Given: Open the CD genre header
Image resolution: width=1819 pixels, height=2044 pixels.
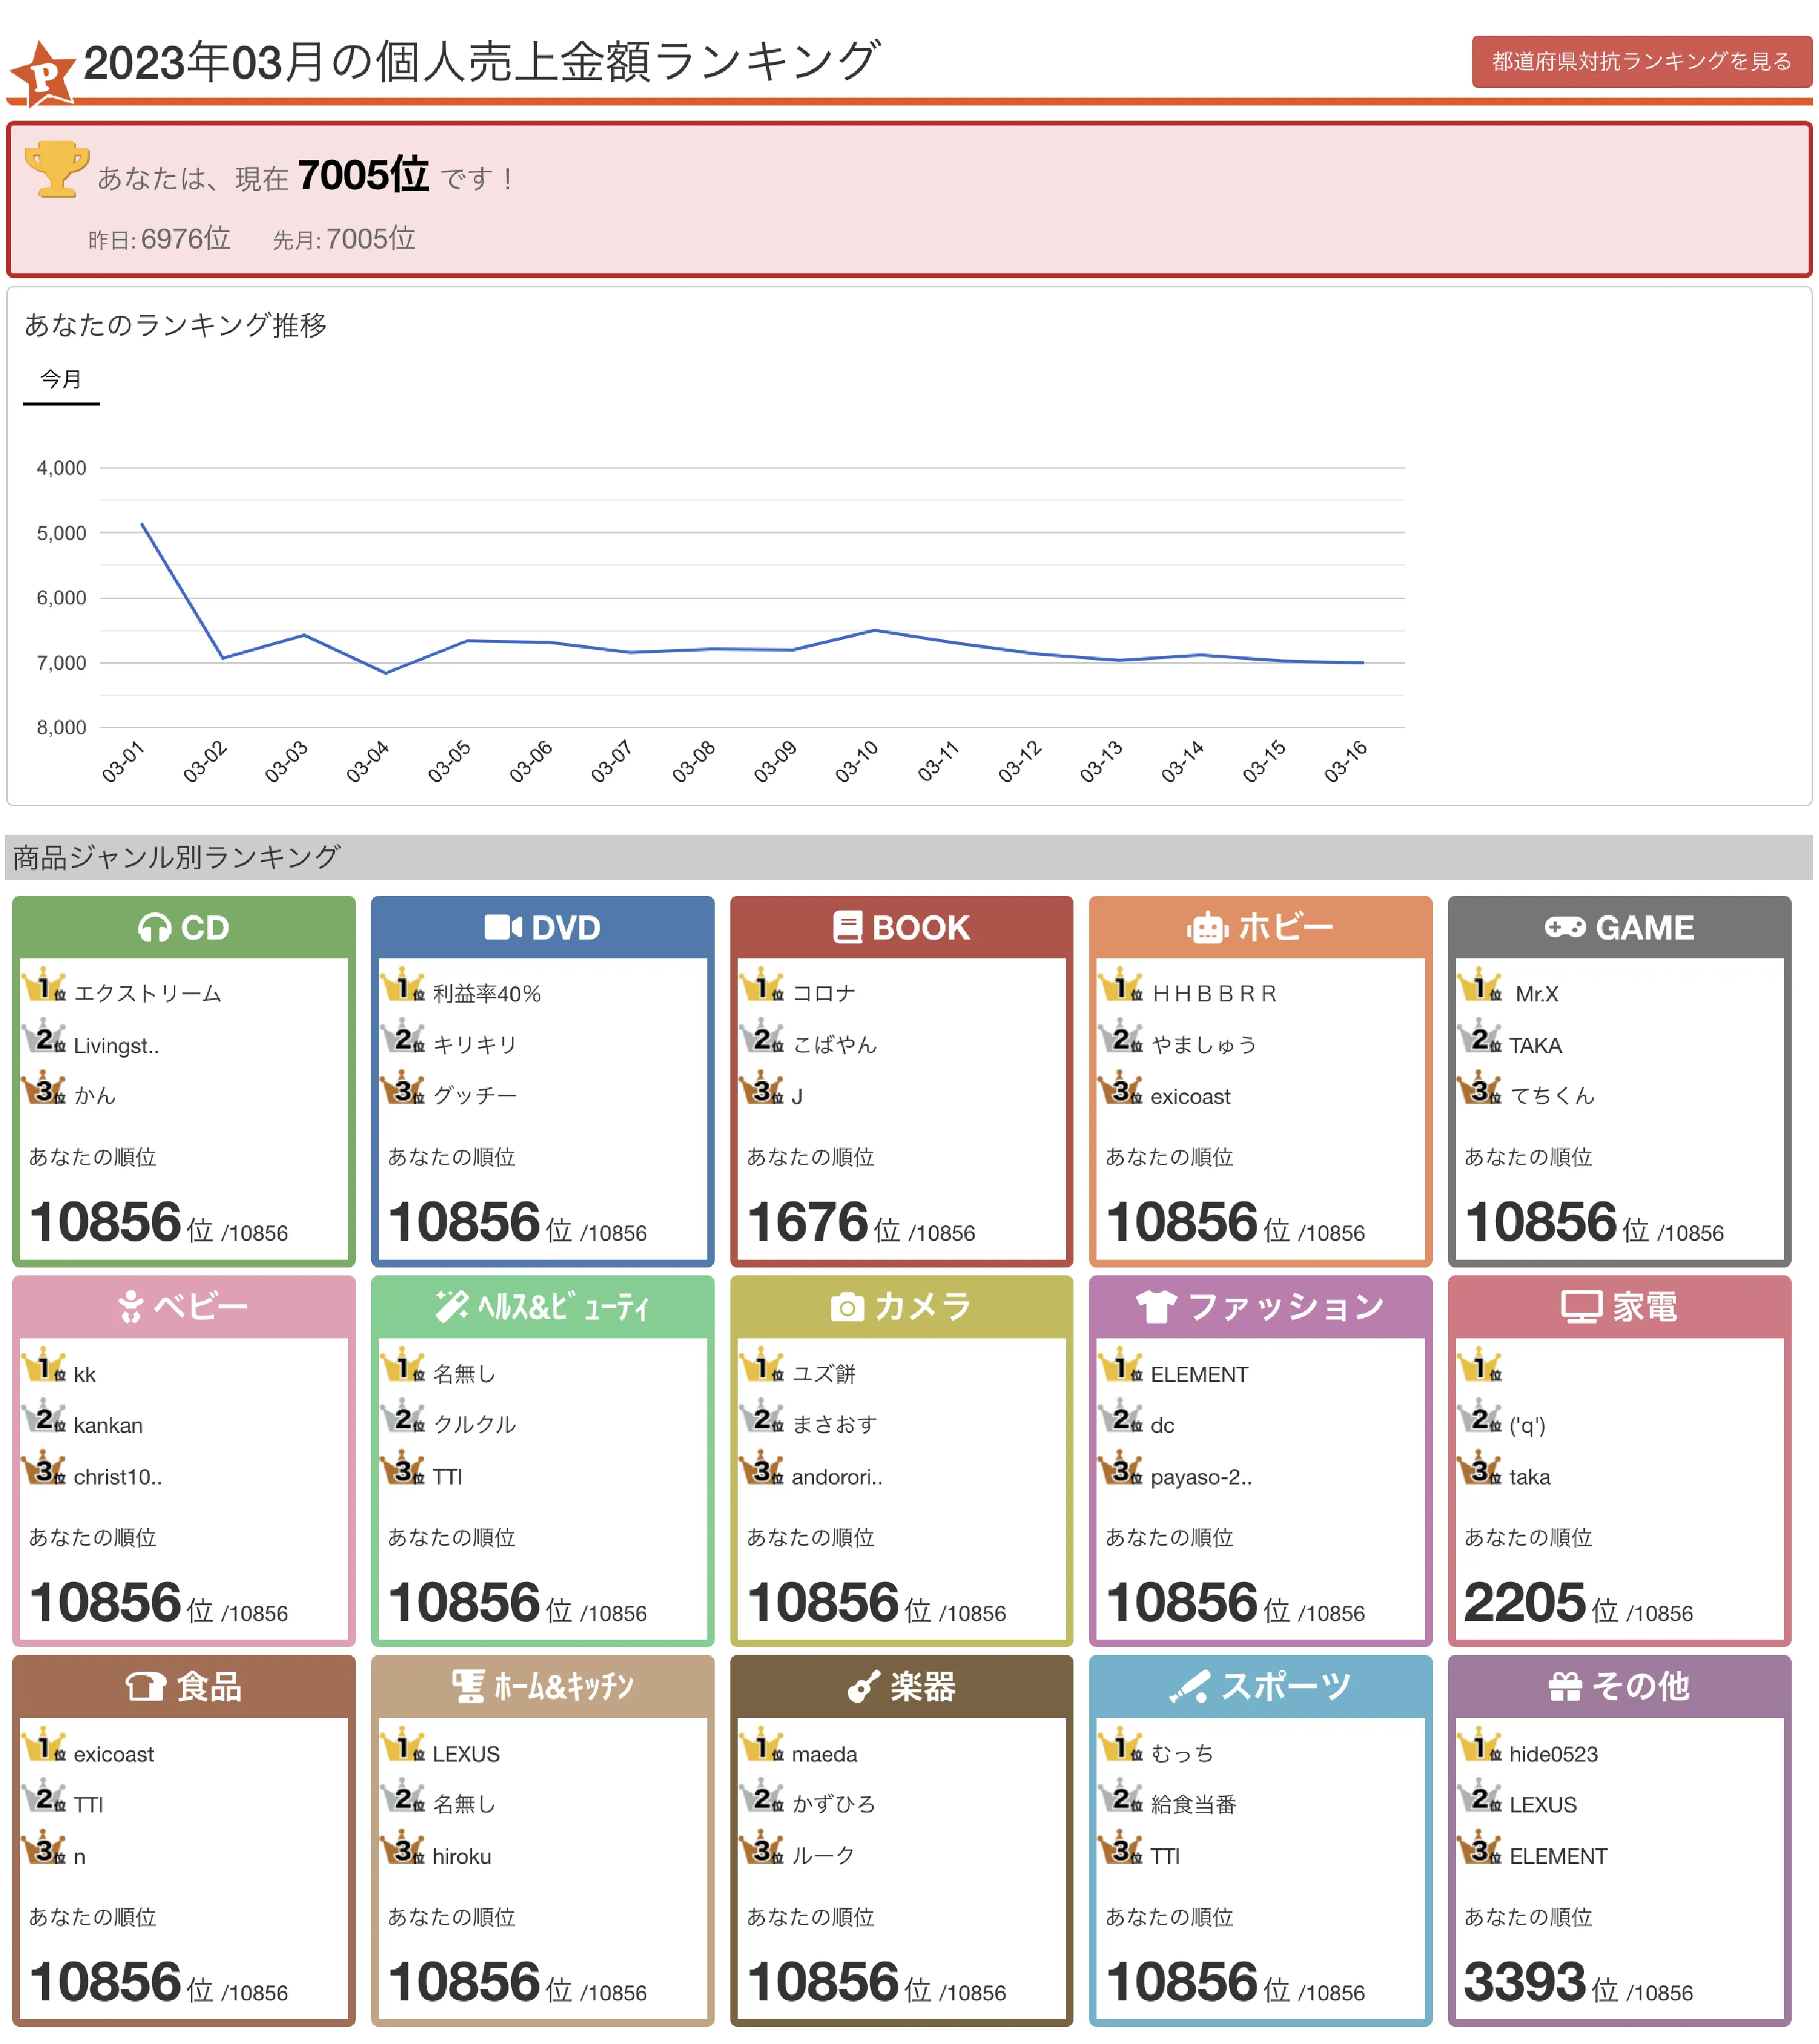Looking at the screenshot, I should pyautogui.click(x=184, y=927).
